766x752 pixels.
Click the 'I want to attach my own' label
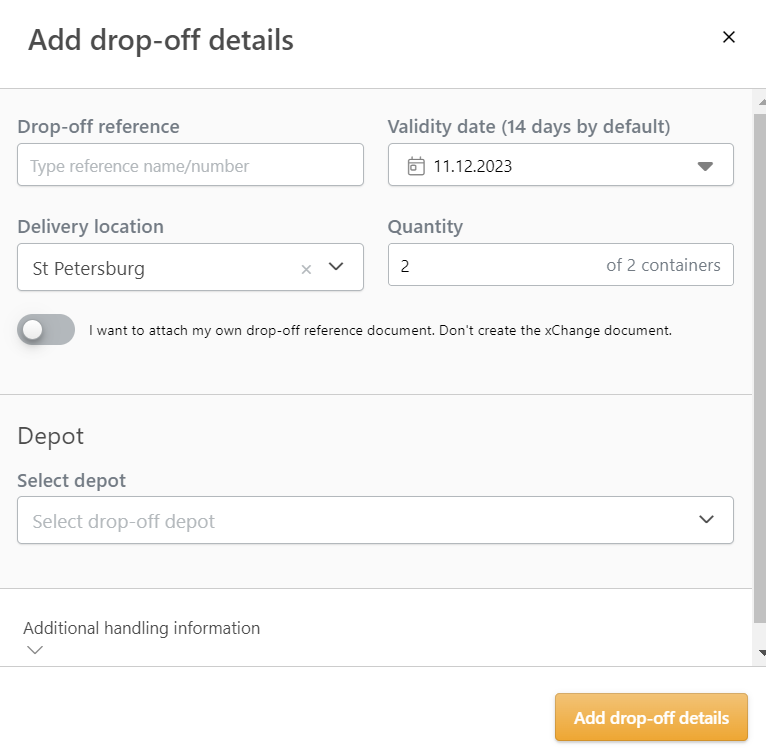[x=380, y=330]
